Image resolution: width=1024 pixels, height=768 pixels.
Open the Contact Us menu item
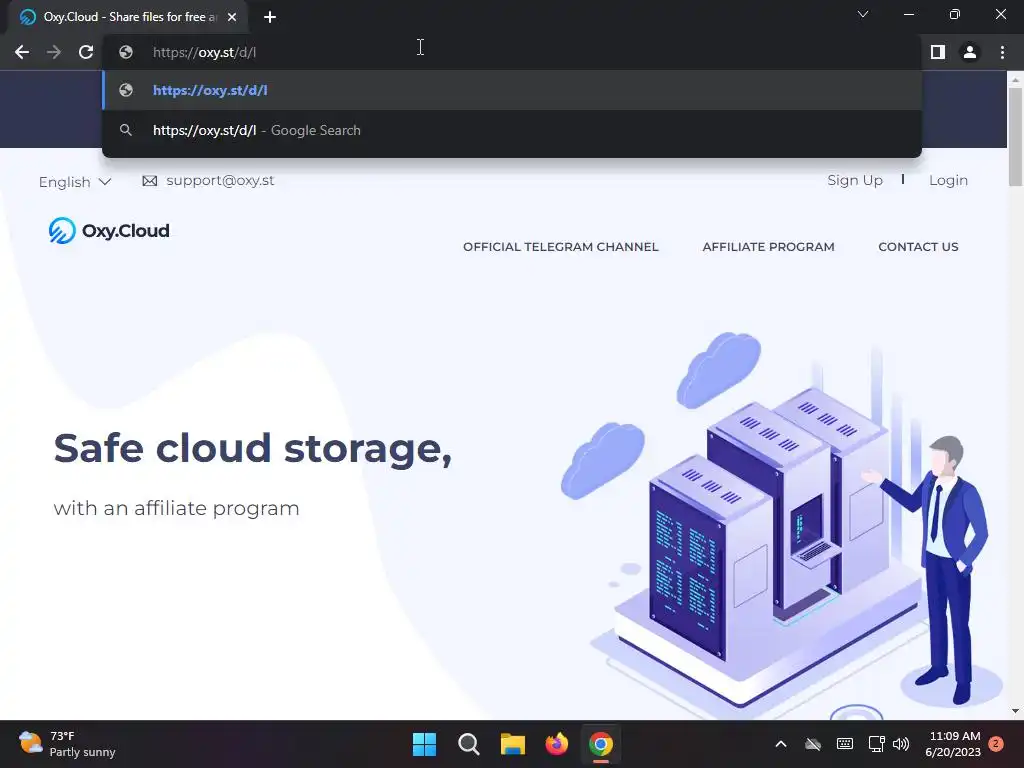pyautogui.click(x=918, y=247)
